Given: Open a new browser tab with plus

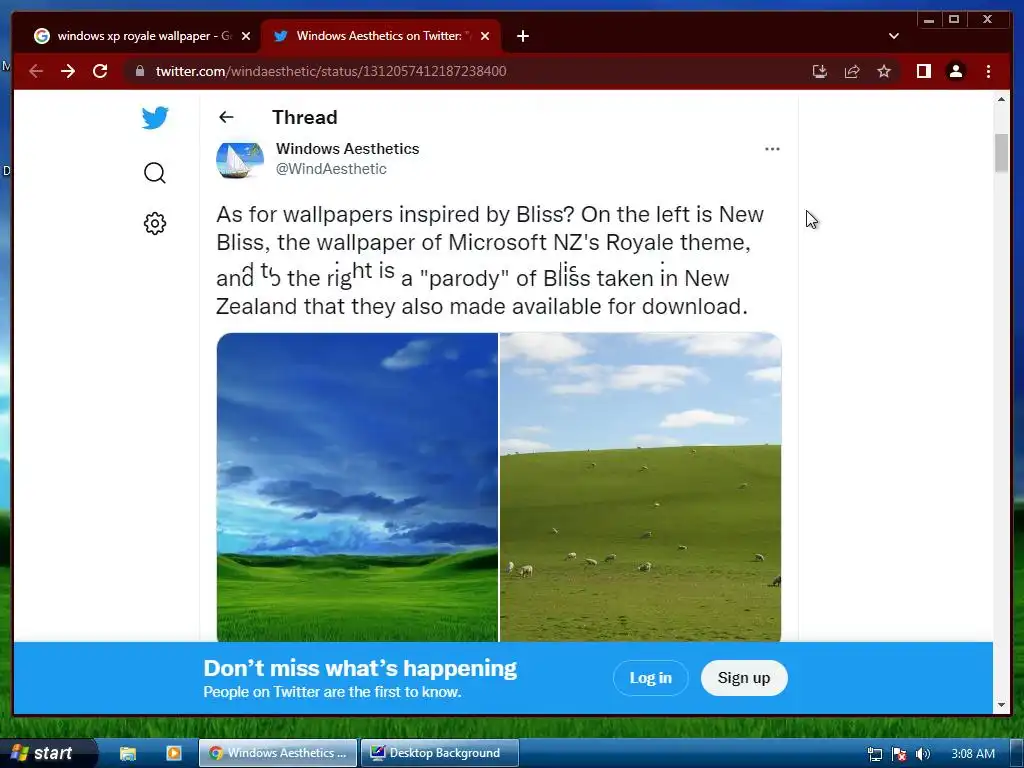Looking at the screenshot, I should pyautogui.click(x=522, y=36).
